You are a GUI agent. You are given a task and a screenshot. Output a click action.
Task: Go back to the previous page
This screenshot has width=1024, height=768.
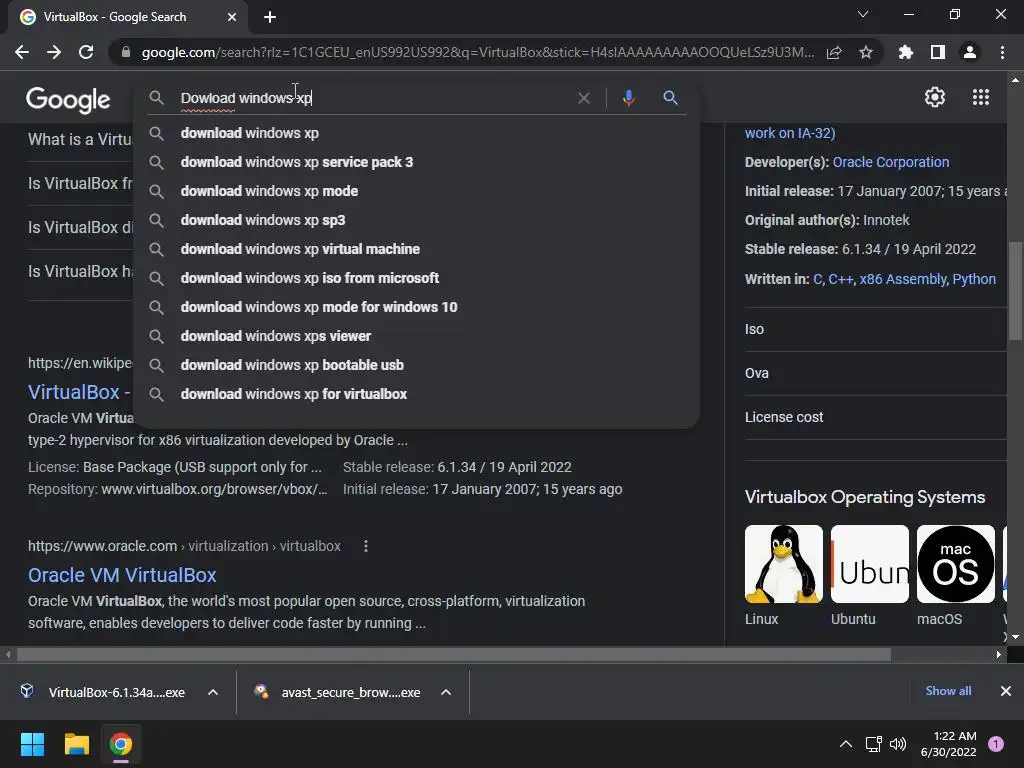click(22, 52)
